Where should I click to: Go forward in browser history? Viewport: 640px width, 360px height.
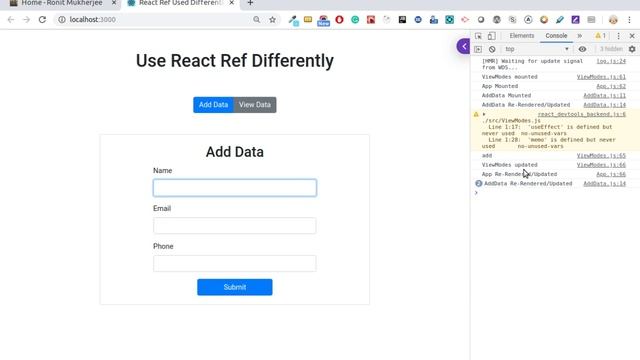pos(27,20)
